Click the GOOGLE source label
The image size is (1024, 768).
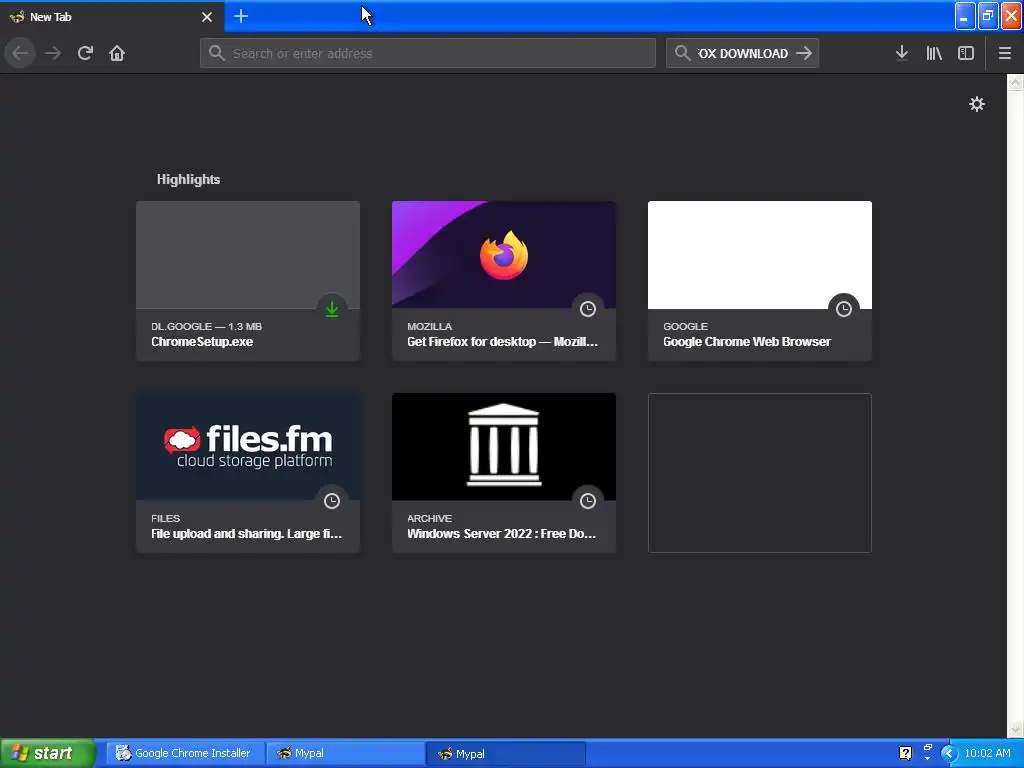click(685, 326)
